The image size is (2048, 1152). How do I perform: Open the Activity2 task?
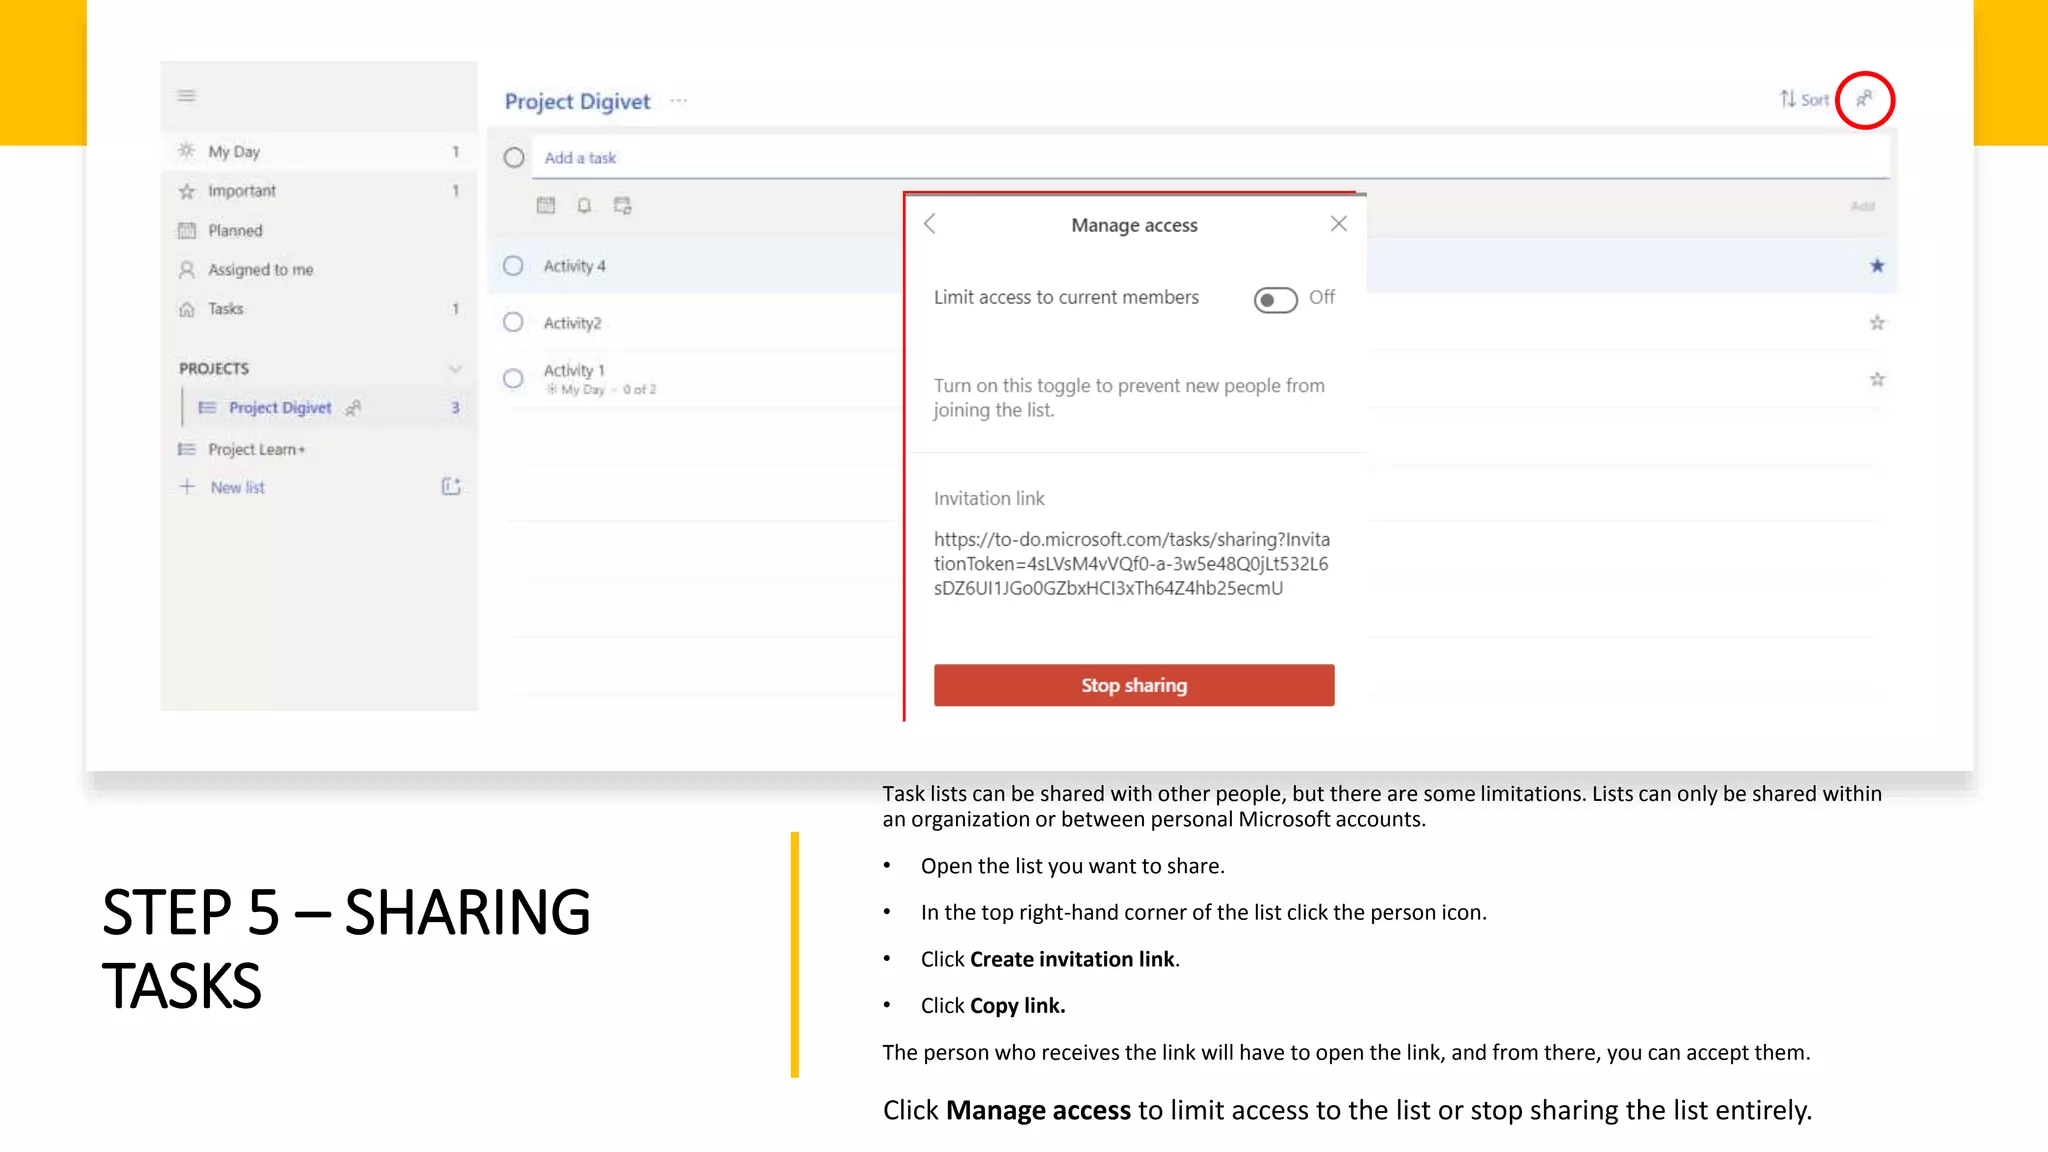[x=573, y=323]
